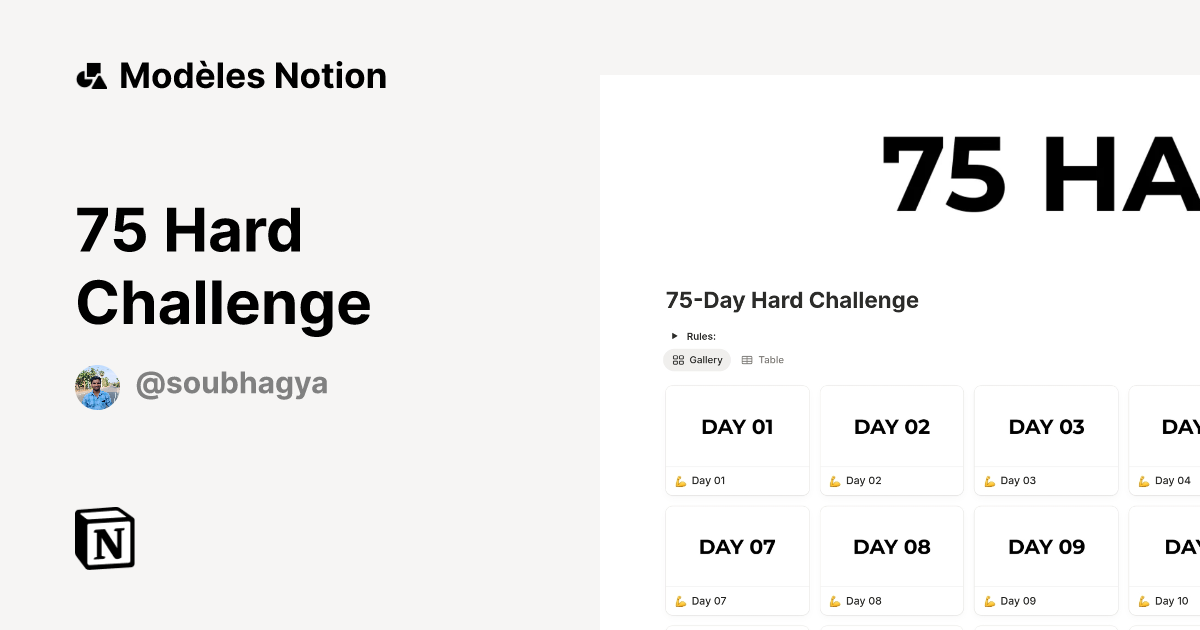Viewport: 1200px width, 630px height.
Task: Open the Day 07 card
Action: click(x=737, y=560)
